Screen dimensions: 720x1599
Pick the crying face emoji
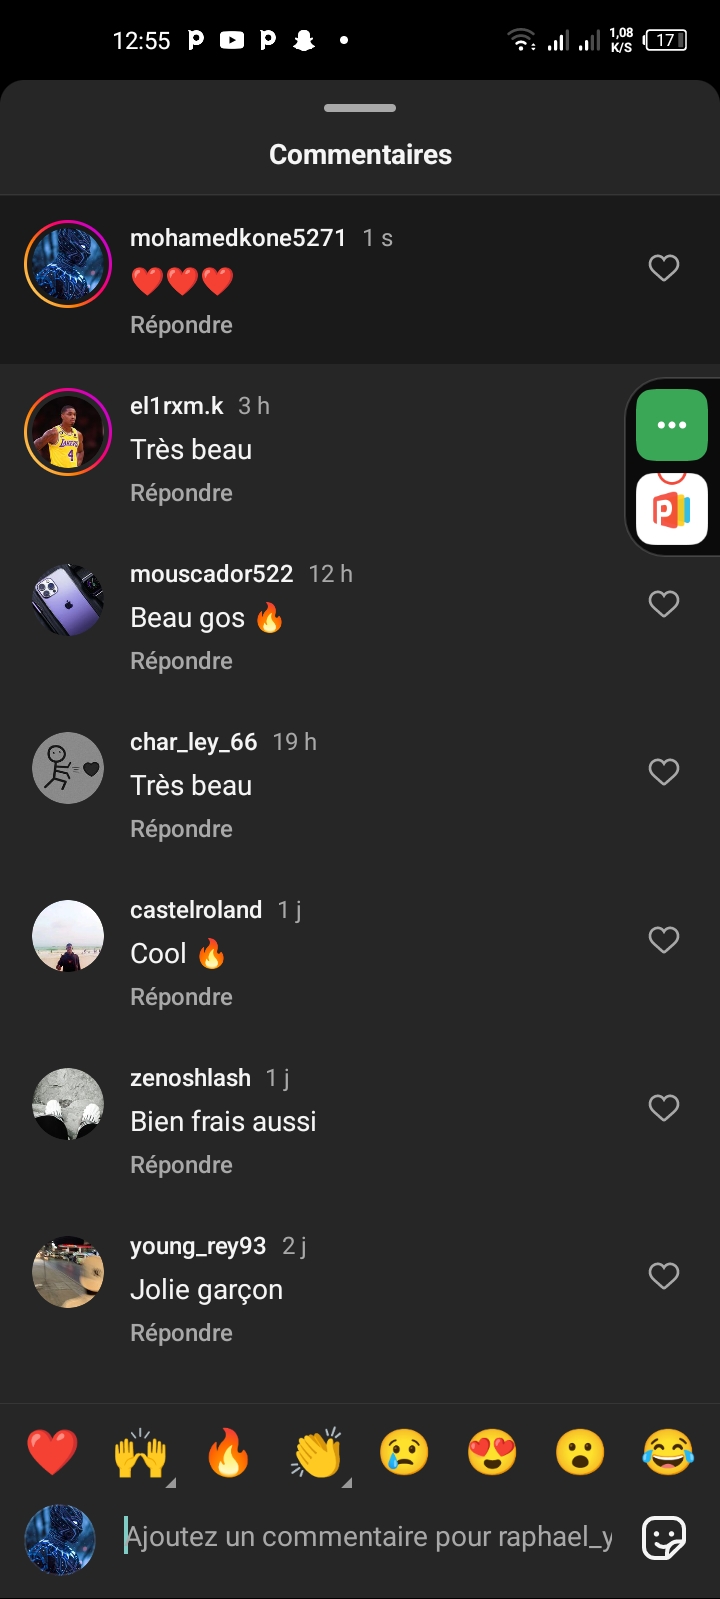tap(404, 1453)
